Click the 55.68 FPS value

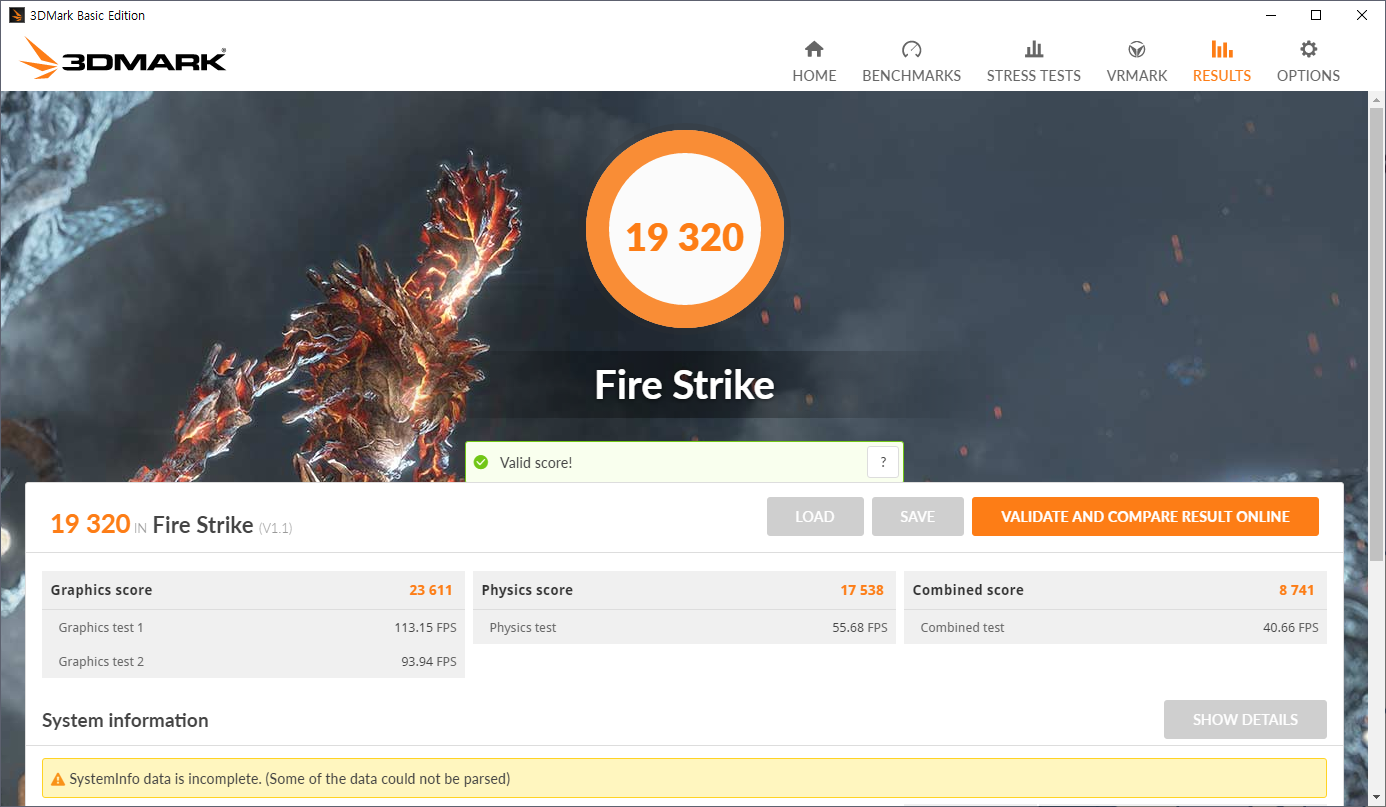(860, 628)
